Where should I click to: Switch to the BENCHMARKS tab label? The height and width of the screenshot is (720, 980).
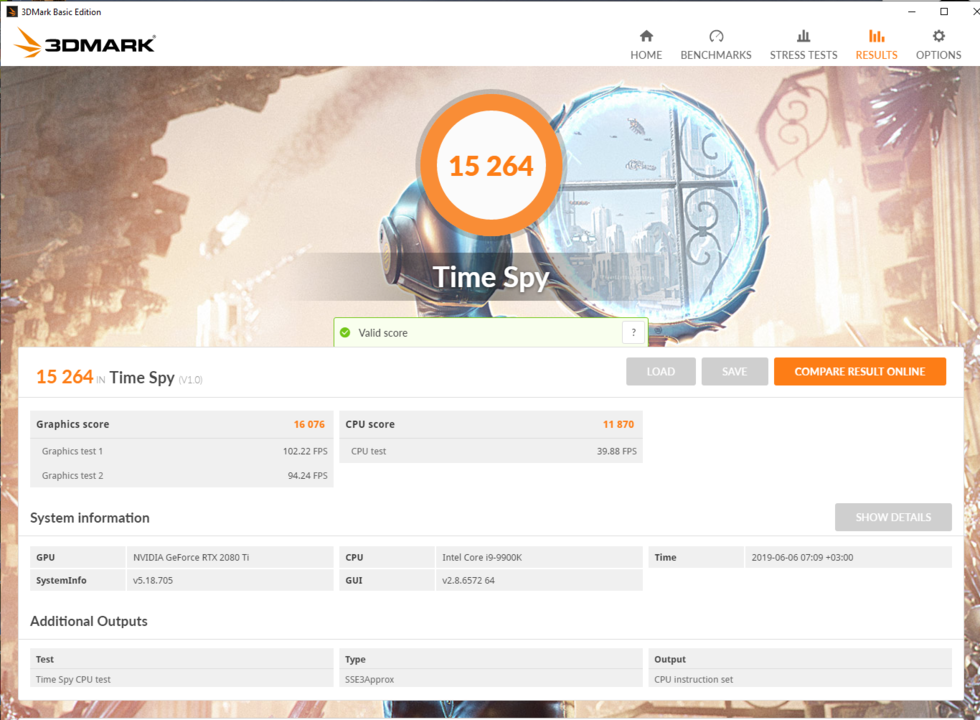point(716,55)
